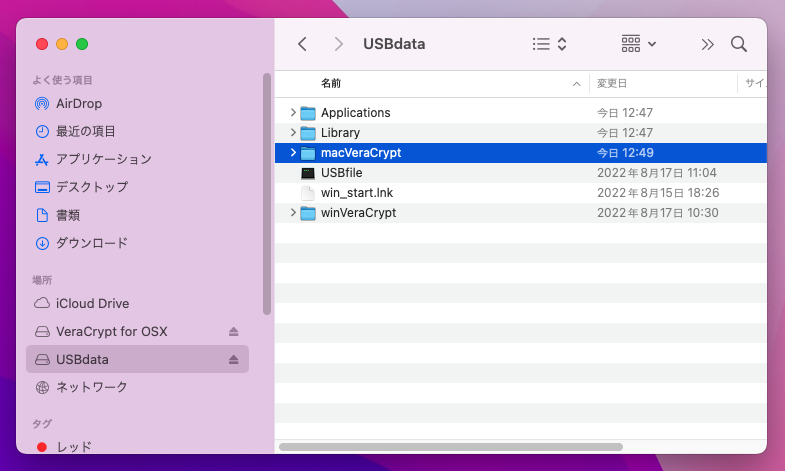Open AirDrop in the sidebar
Image resolution: width=785 pixels, height=471 pixels.
pos(79,103)
